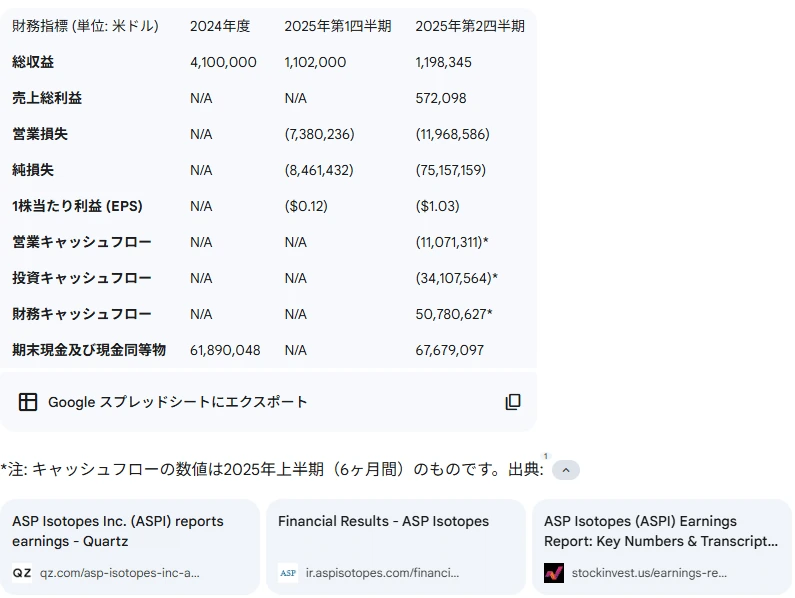Click Google スプレッドシートにエクスポート label

177,402
